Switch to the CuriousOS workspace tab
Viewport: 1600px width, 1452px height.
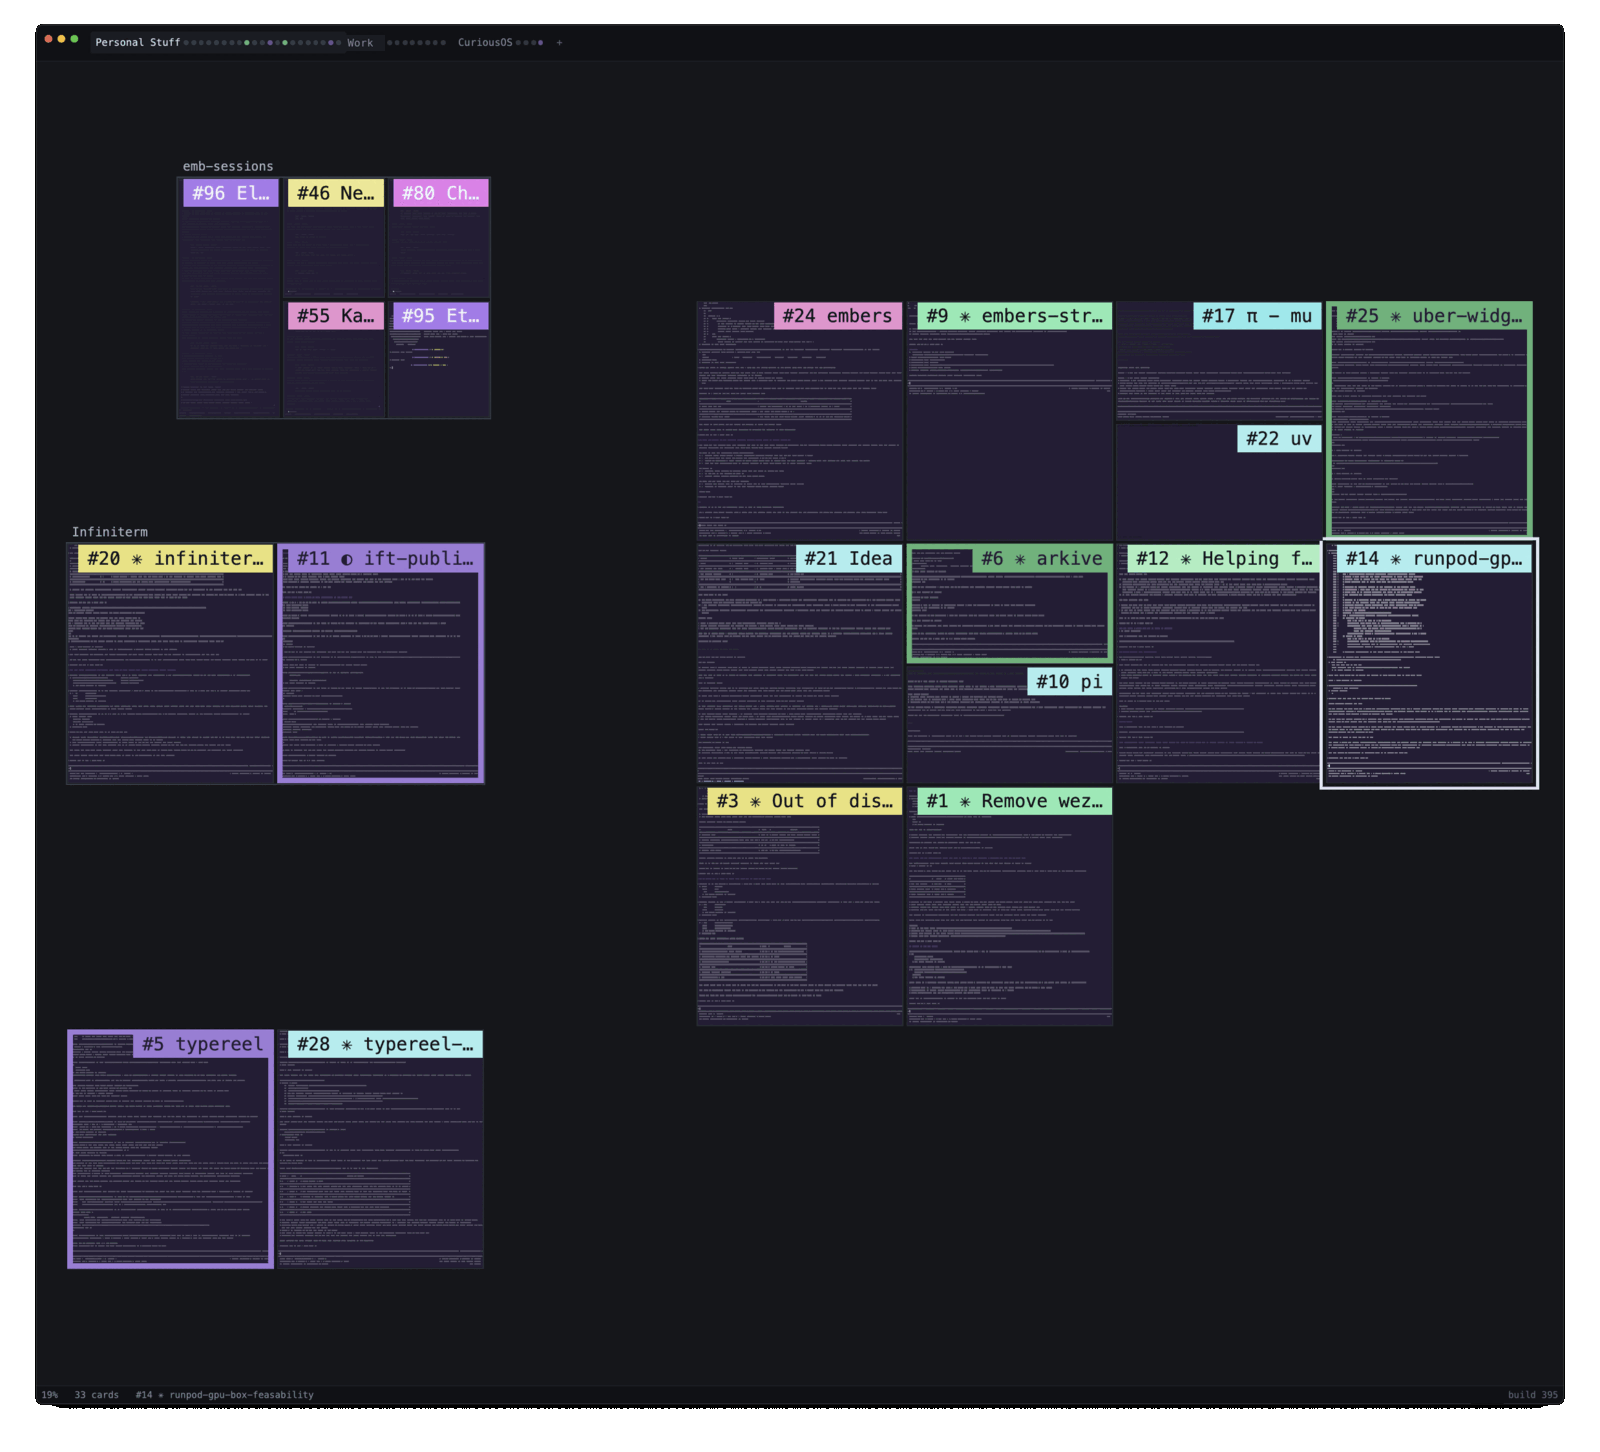485,43
